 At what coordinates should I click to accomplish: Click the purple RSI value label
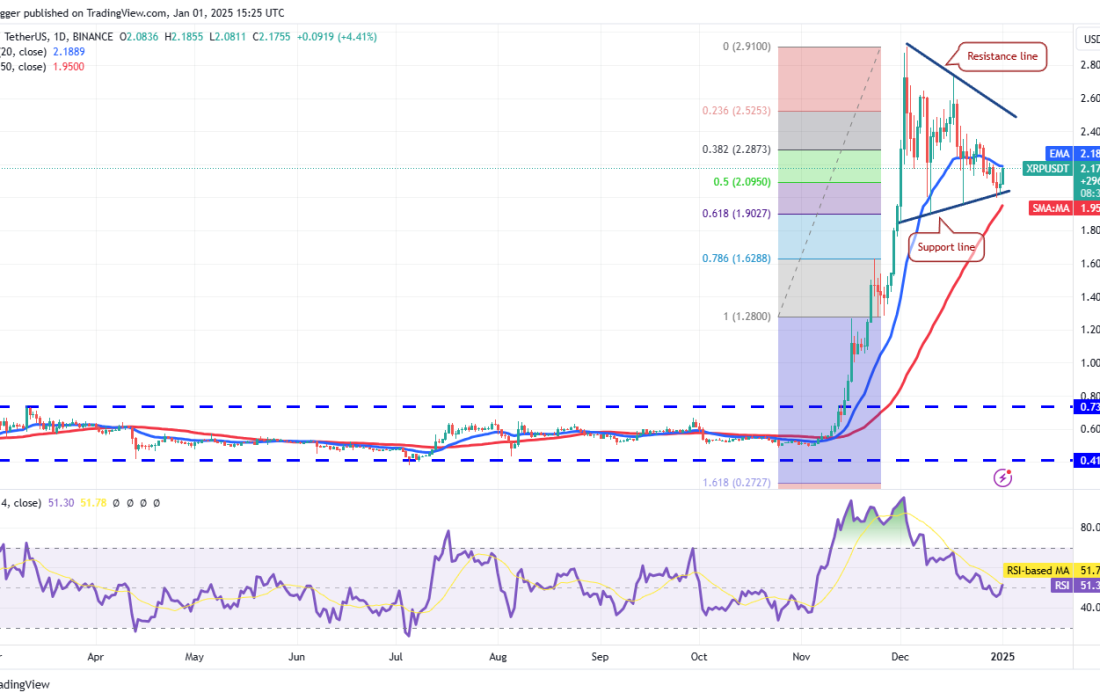click(1062, 585)
